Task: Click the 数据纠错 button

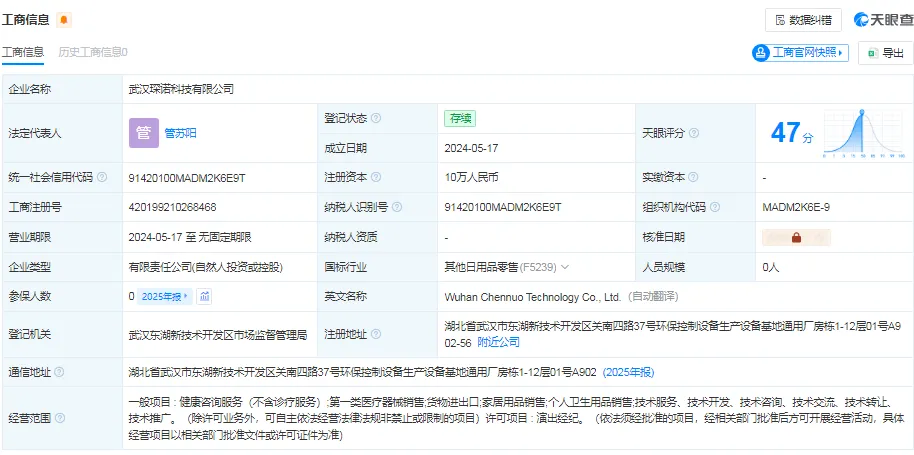Action: (803, 20)
